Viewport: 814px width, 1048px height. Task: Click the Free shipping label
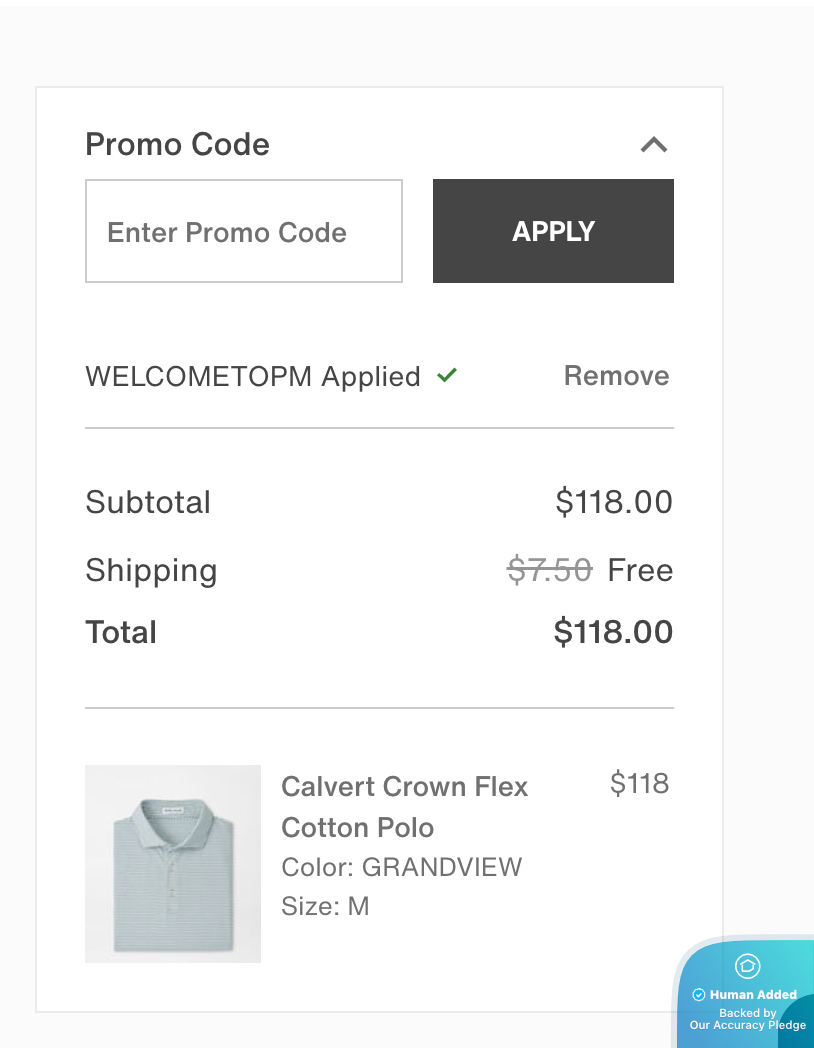point(640,570)
